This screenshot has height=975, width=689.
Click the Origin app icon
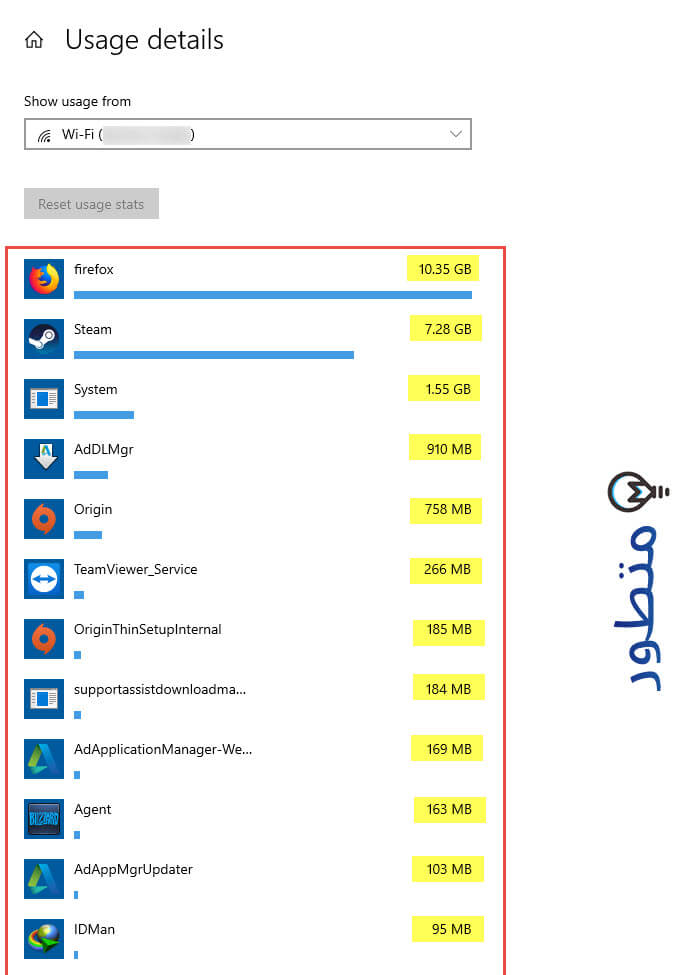coord(44,519)
